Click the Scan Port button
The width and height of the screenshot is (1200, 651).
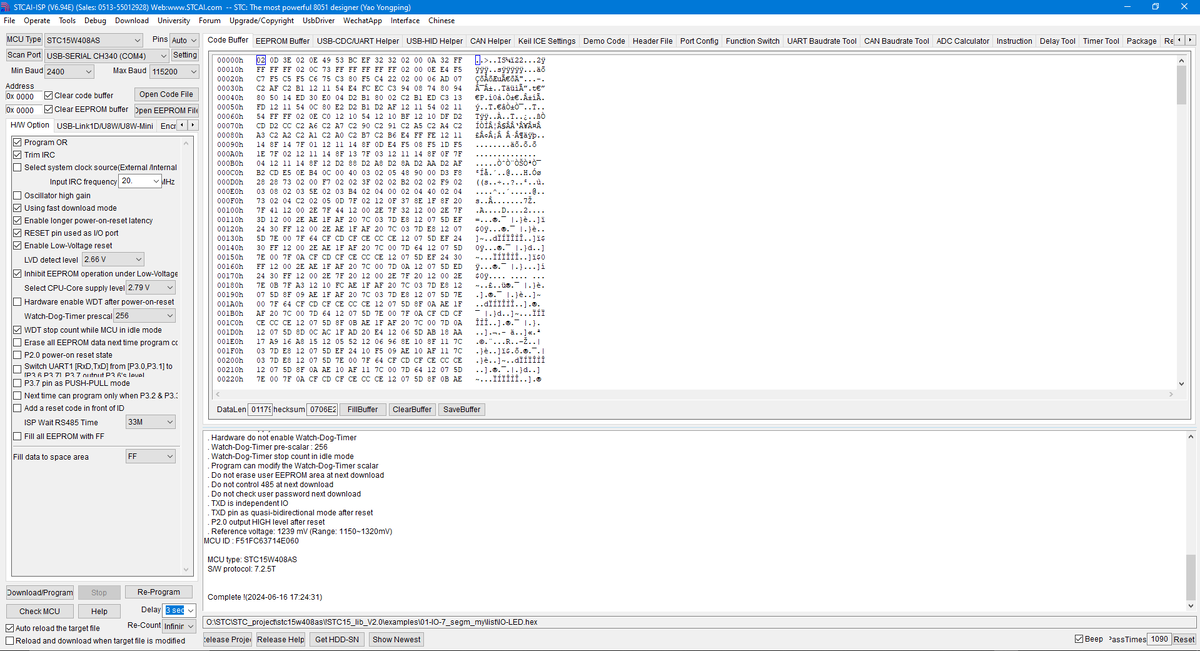(x=25, y=55)
